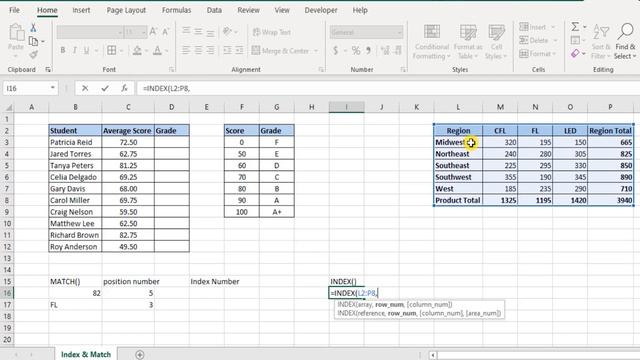Open the Help tab

click(360, 10)
